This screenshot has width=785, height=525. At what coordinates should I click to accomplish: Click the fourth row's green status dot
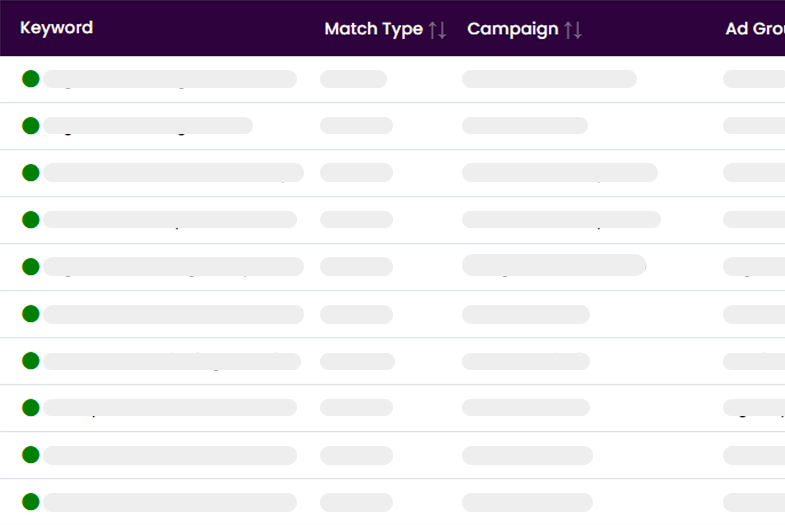(31, 220)
